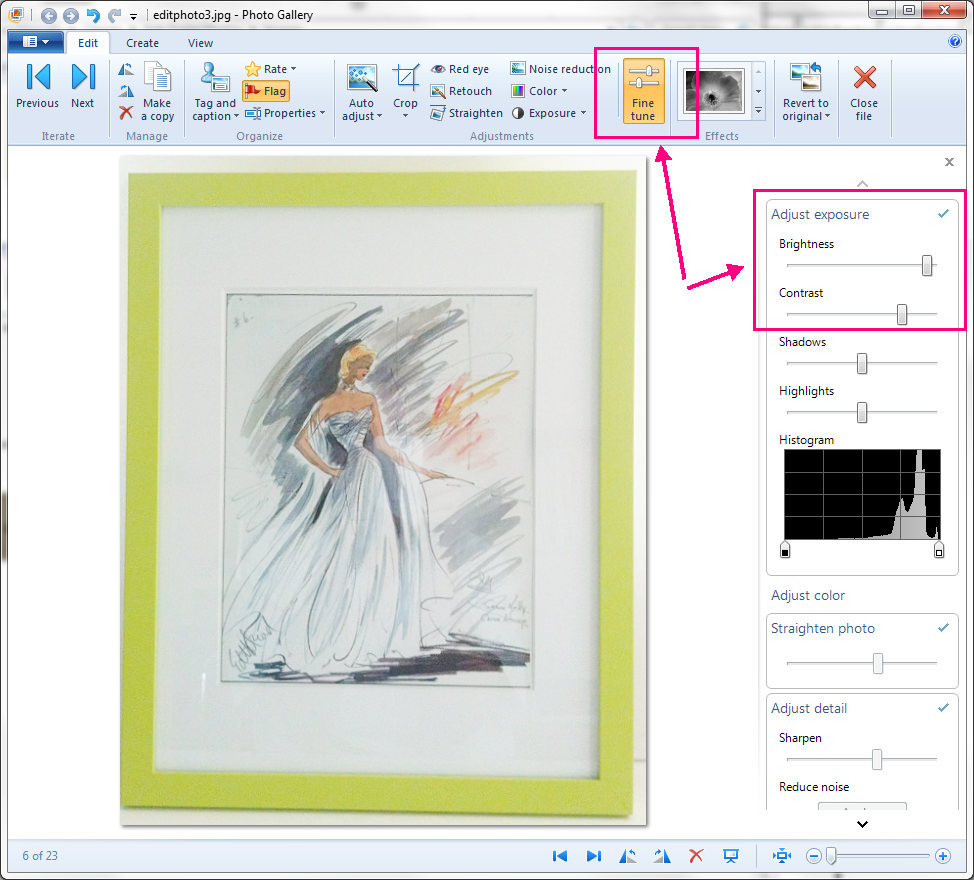Open the blue application menu button
Screen dimensions: 974x880
pos(35,42)
